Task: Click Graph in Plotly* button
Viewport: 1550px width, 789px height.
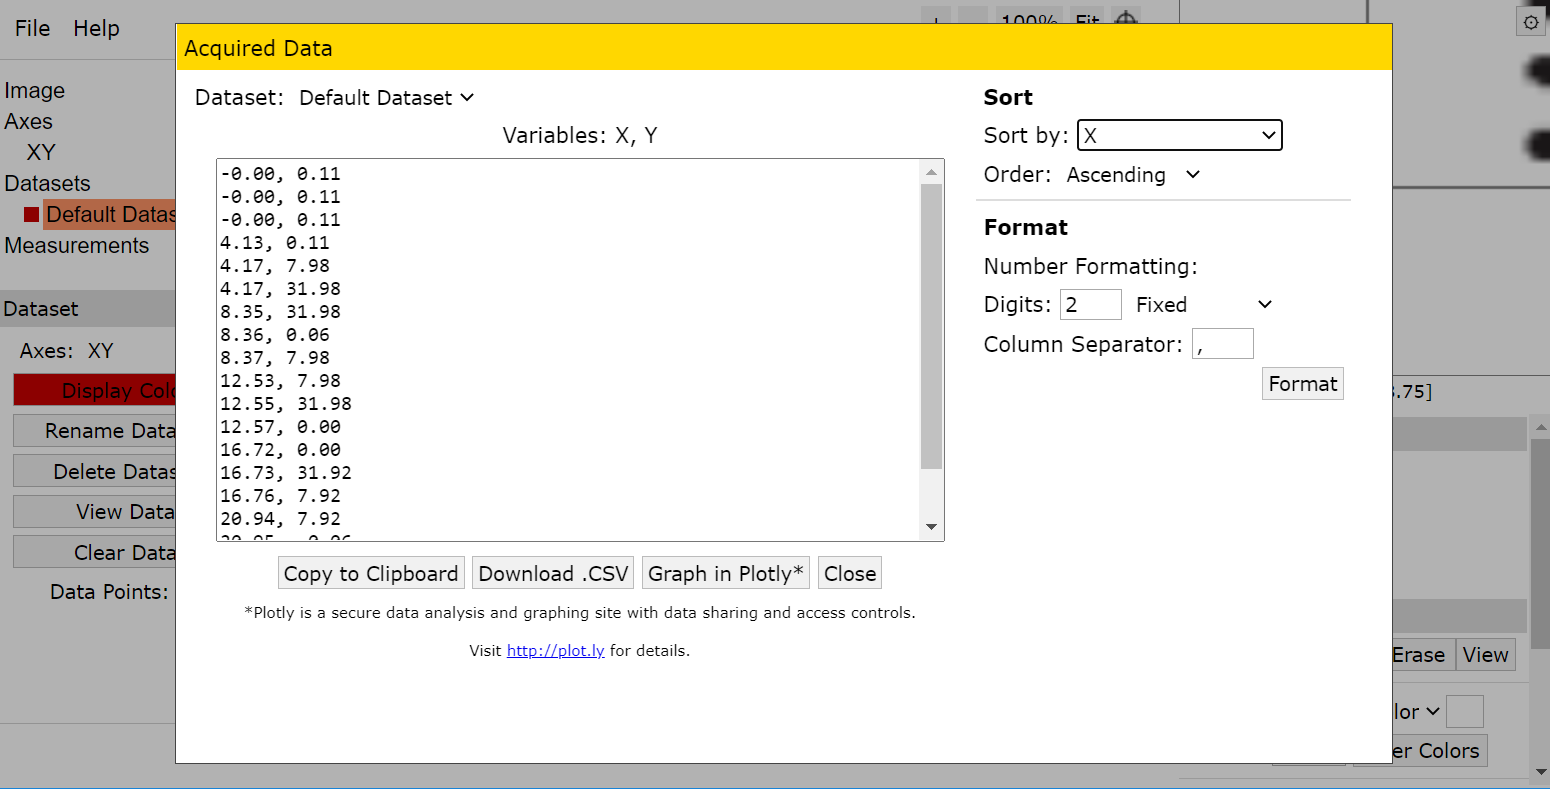Action: click(x=725, y=573)
